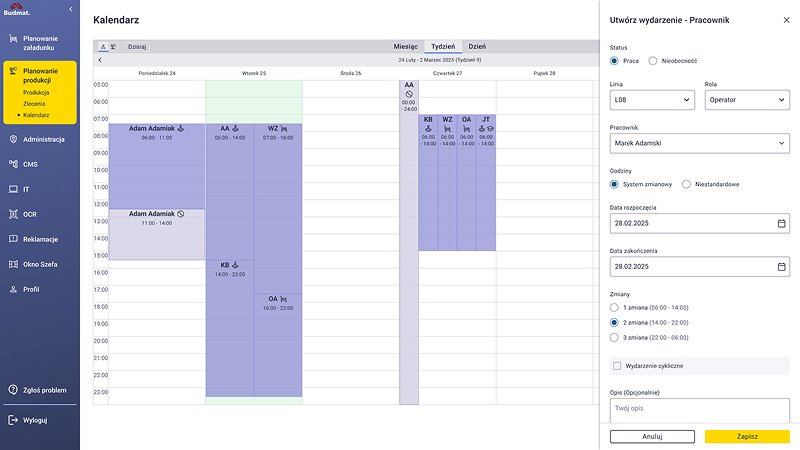
Task: Open the Produkcja submenu item
Action: tap(36, 93)
